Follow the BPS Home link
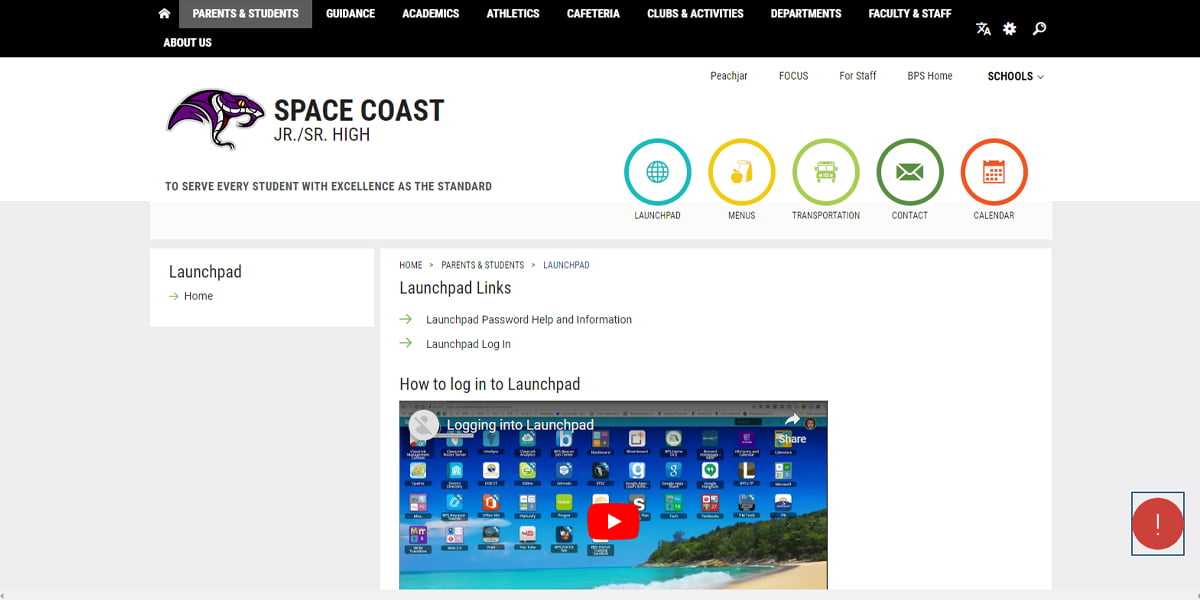This screenshot has width=1200, height=600. [930, 76]
